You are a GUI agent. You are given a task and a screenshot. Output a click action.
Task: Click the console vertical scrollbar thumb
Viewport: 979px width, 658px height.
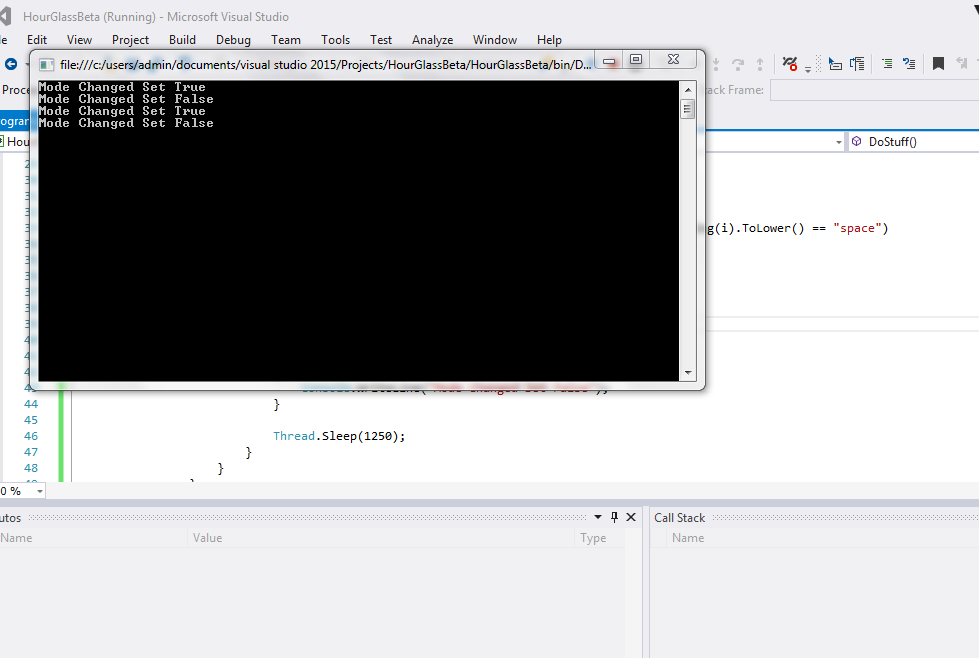pyautogui.click(x=688, y=109)
